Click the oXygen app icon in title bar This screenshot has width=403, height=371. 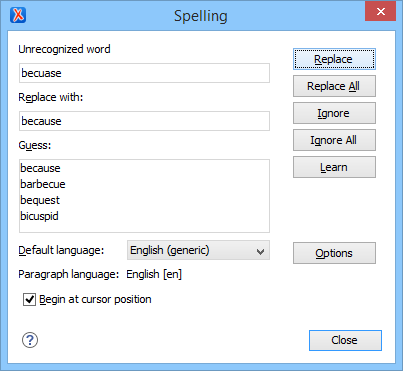[18, 15]
